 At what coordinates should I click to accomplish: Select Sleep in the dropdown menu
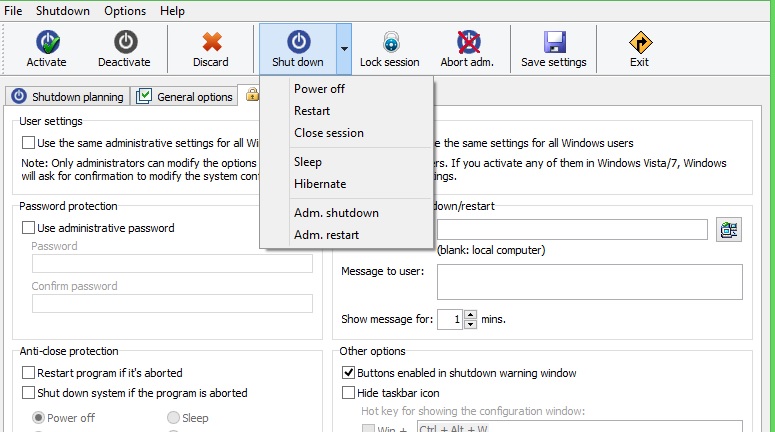click(346, 162)
